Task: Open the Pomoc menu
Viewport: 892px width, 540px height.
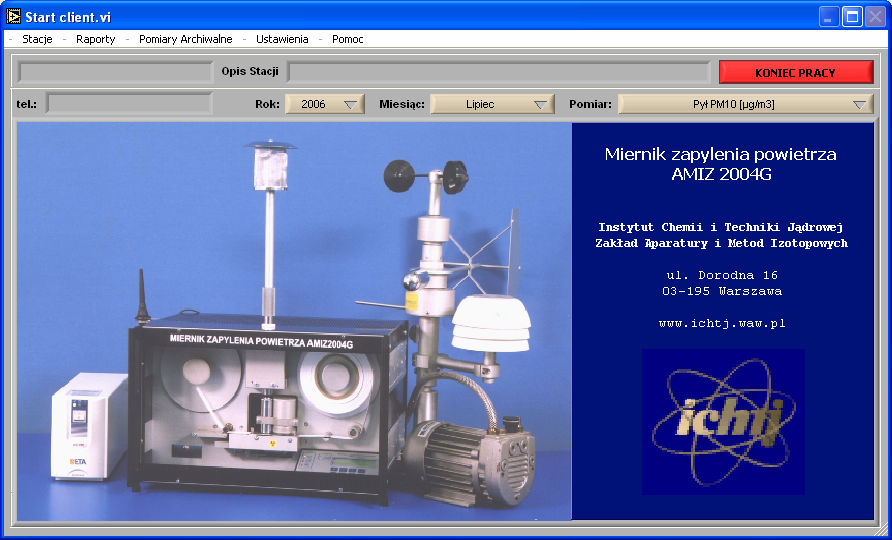Action: point(348,39)
